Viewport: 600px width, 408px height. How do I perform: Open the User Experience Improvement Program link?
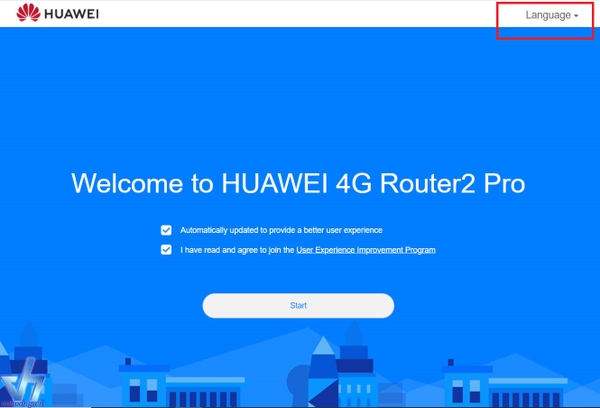click(366, 250)
